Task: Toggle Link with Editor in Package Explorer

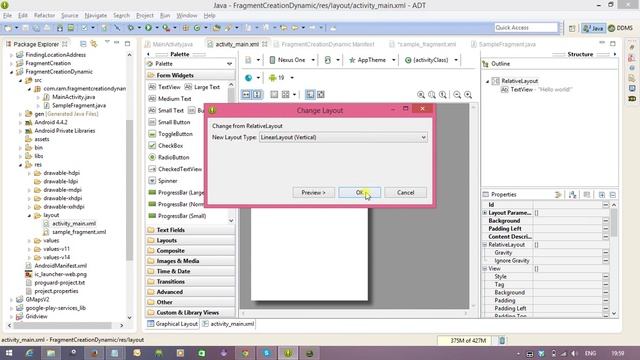Action: click(94, 44)
